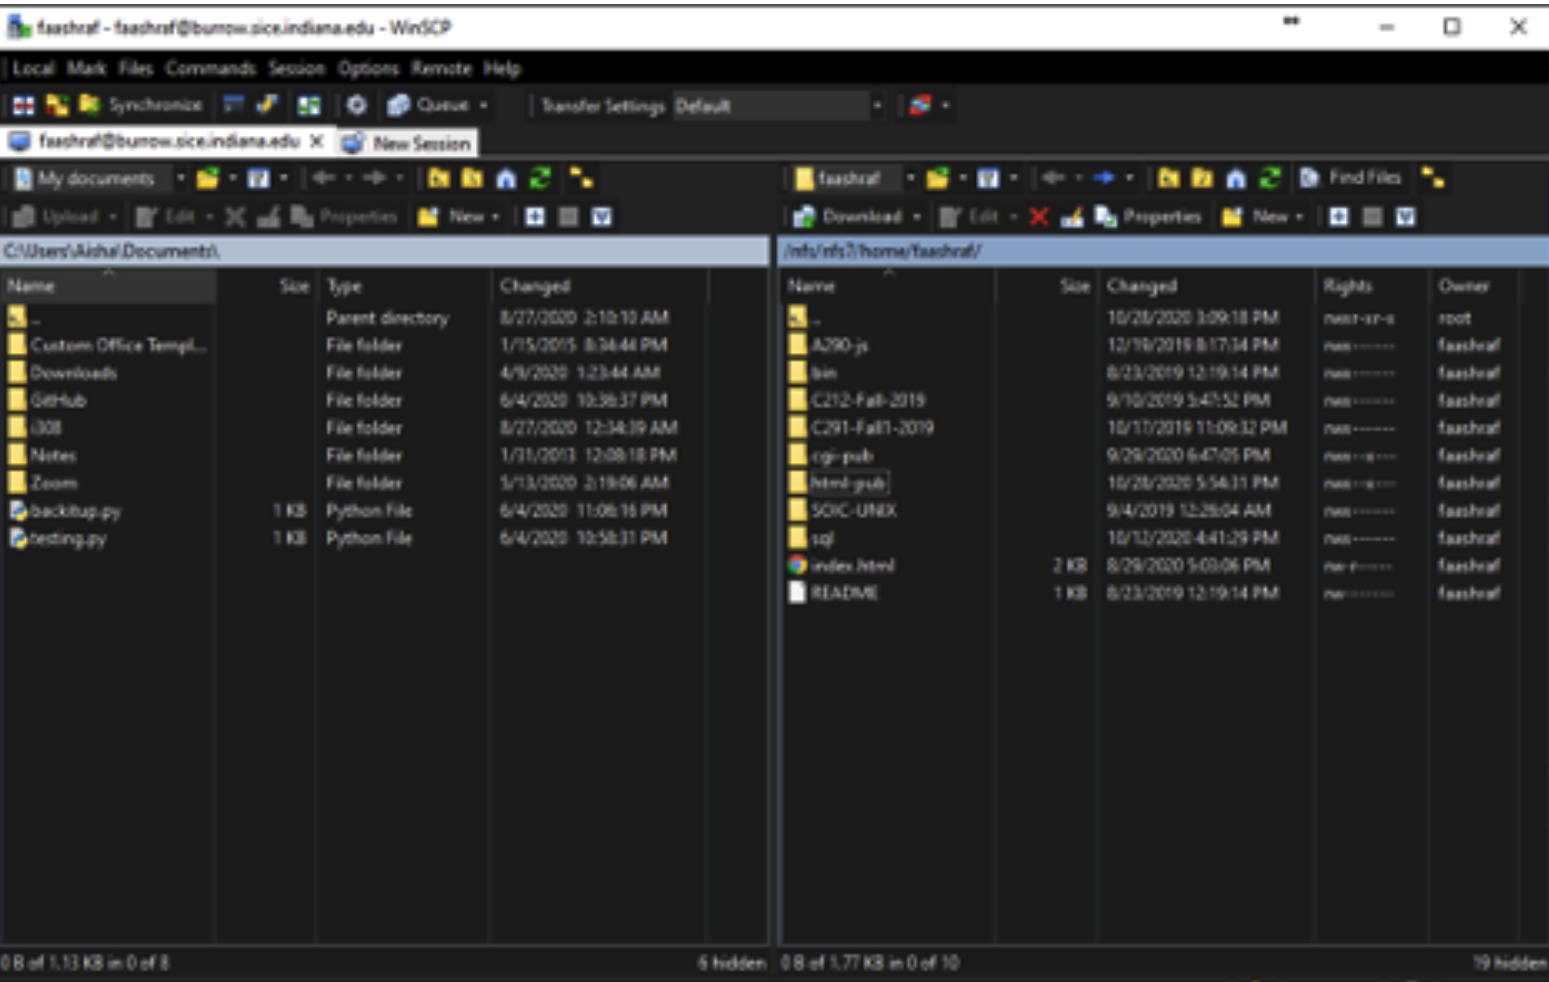The image size is (1549, 982).
Task: Open the Transfer Settings Default combo box
Action: (779, 105)
